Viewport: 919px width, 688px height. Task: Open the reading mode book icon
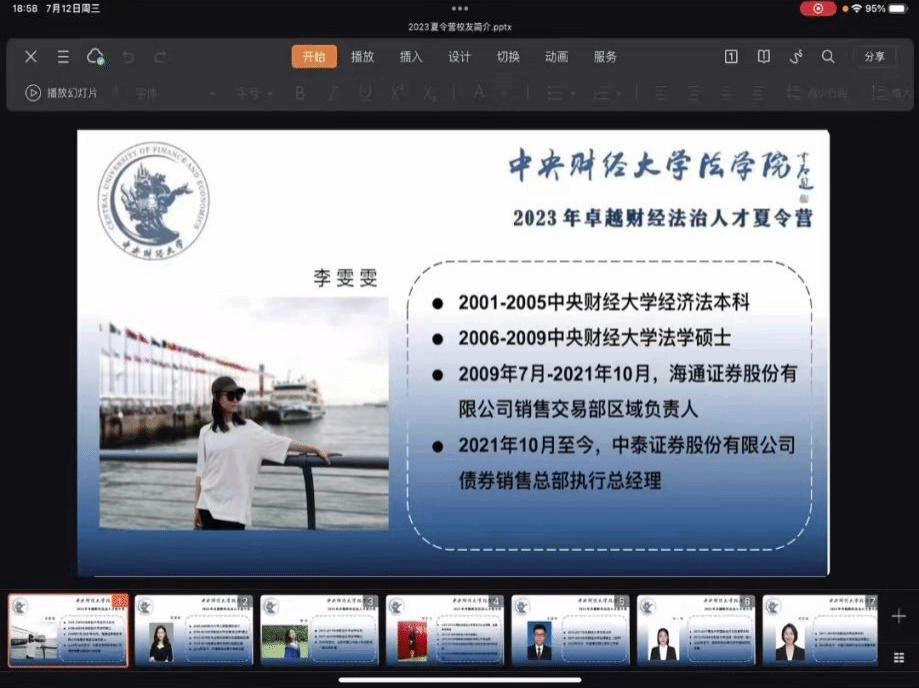[x=764, y=57]
